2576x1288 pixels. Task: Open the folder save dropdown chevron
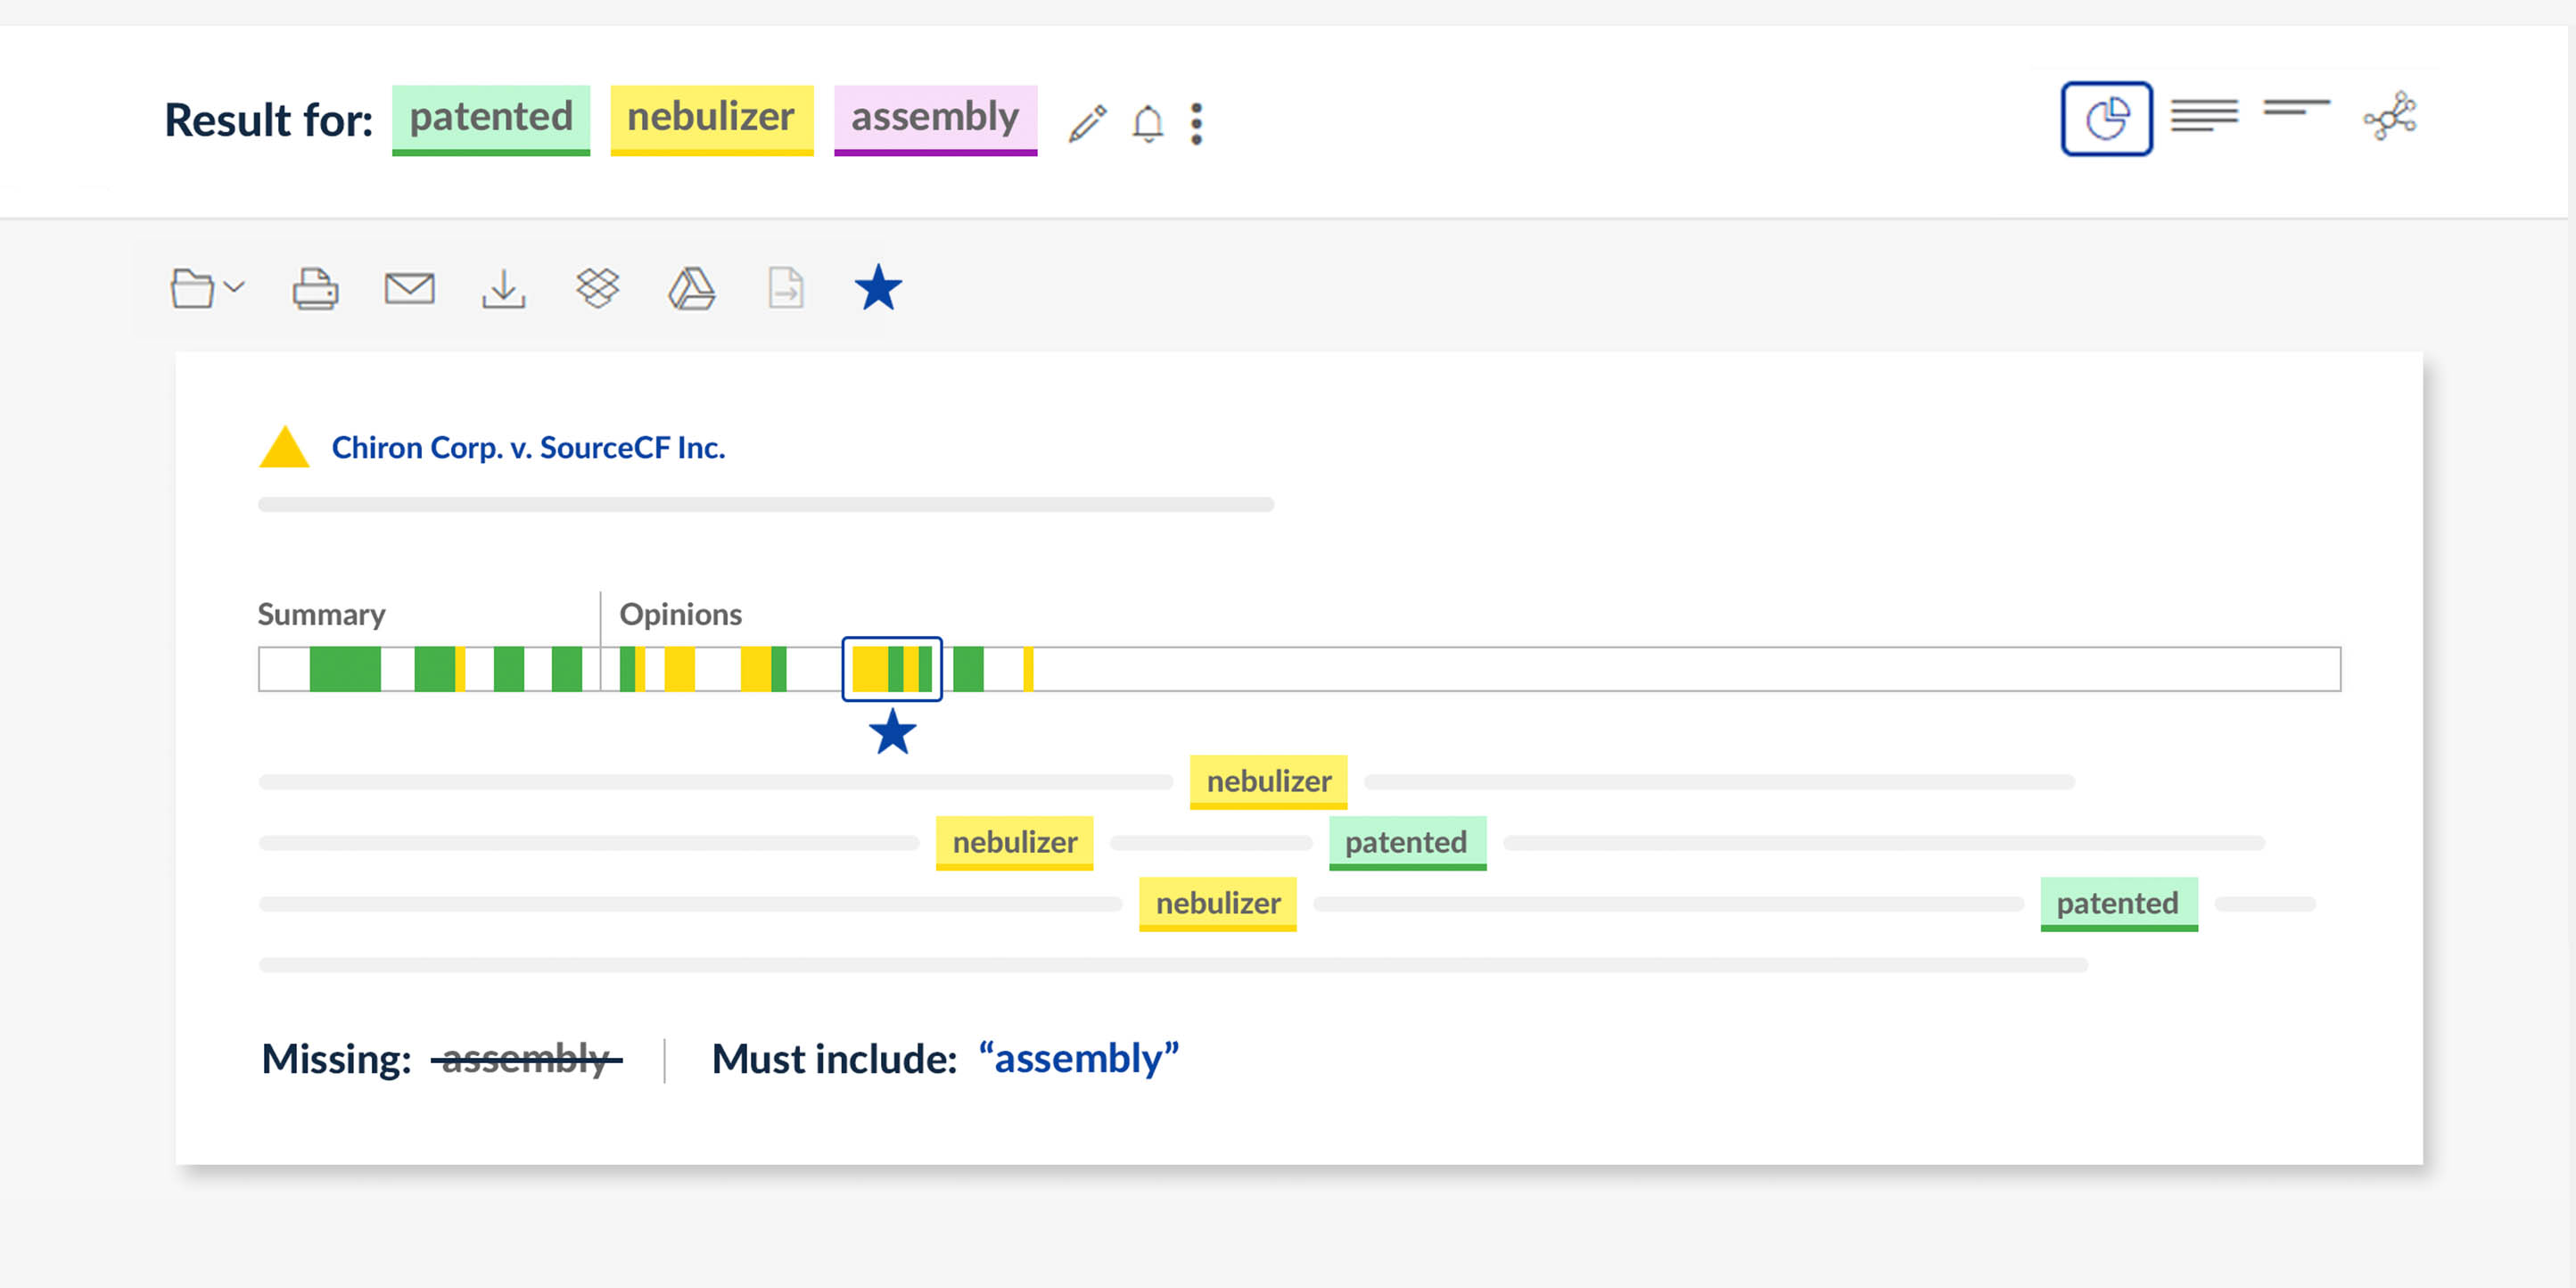point(234,288)
